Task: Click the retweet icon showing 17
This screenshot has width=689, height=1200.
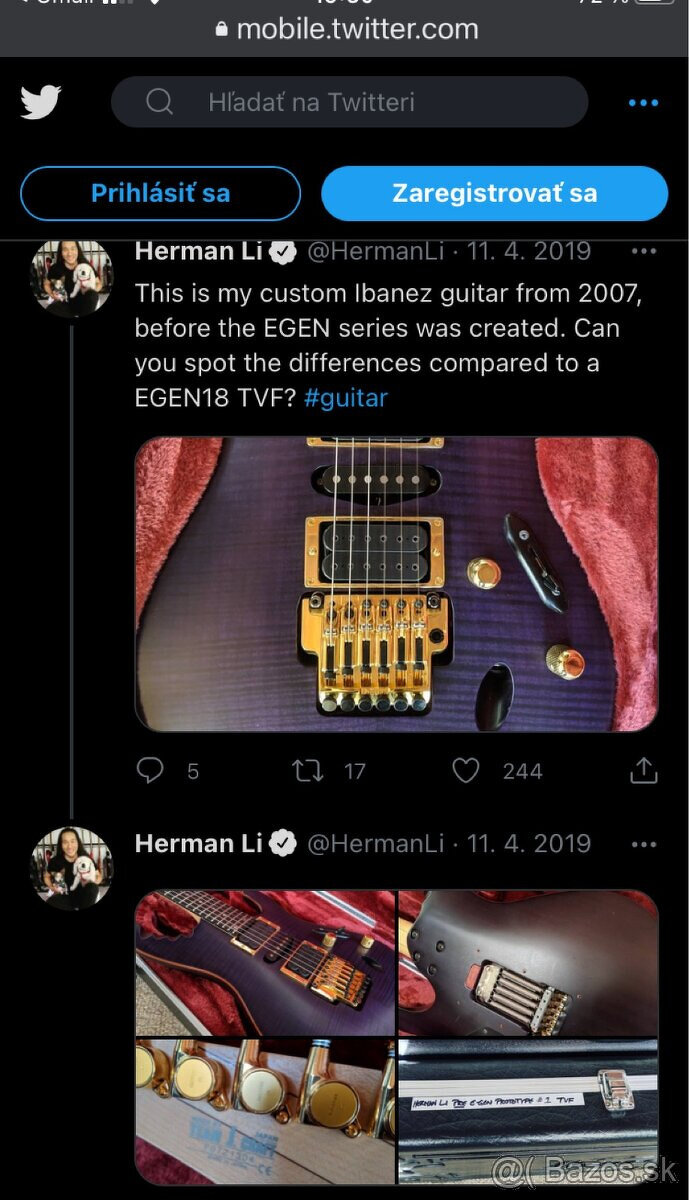Action: [310, 770]
